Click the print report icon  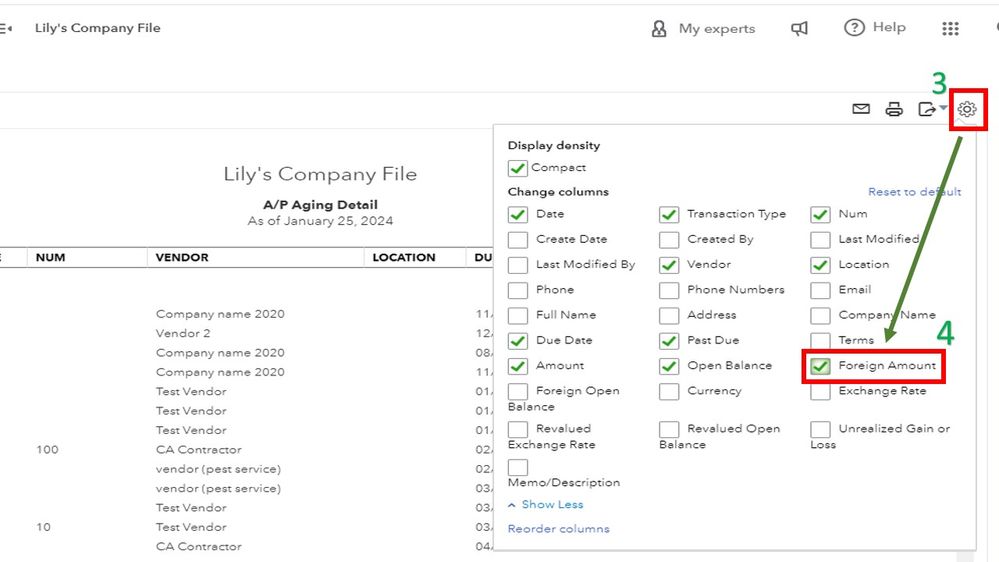pyautogui.click(x=894, y=109)
